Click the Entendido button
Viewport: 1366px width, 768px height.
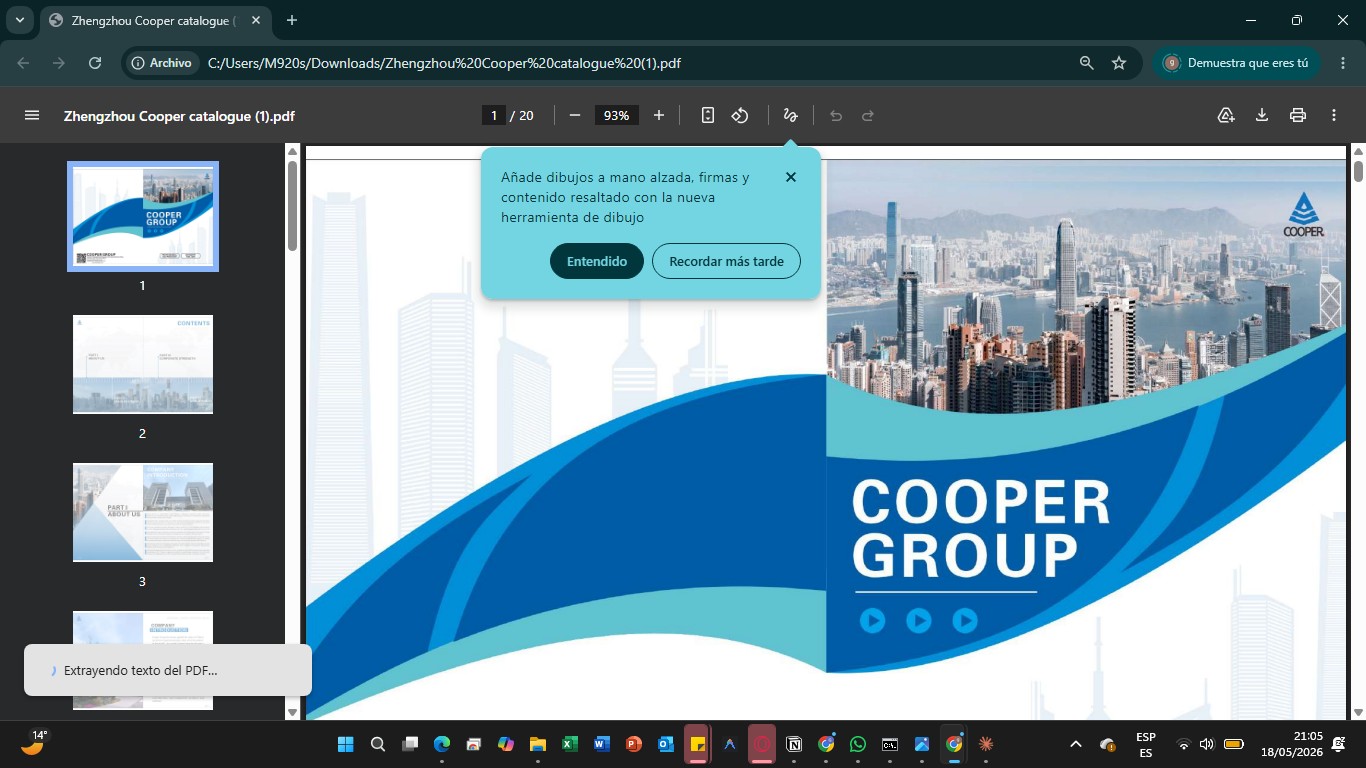pos(597,261)
